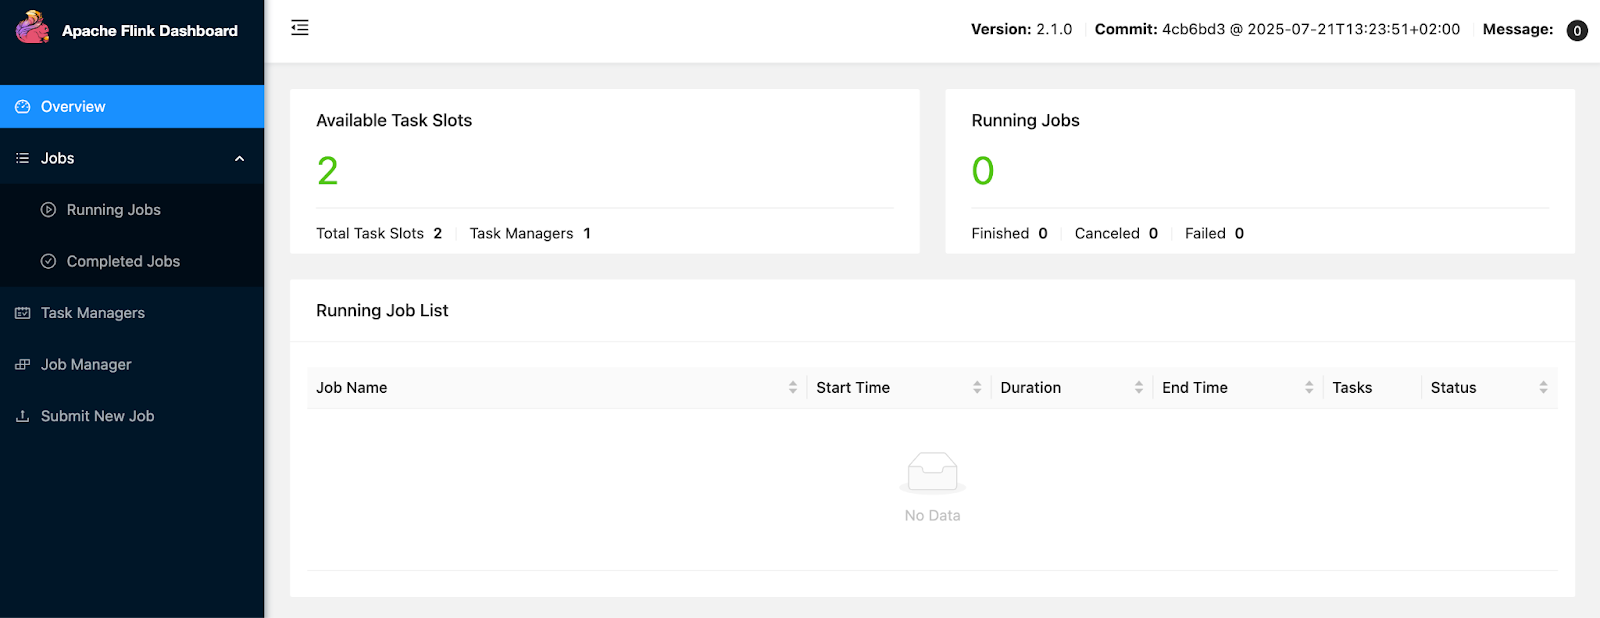Viewport: 1600px width, 618px height.
Task: Click the Running Jobs play-circle icon
Action: tap(48, 210)
